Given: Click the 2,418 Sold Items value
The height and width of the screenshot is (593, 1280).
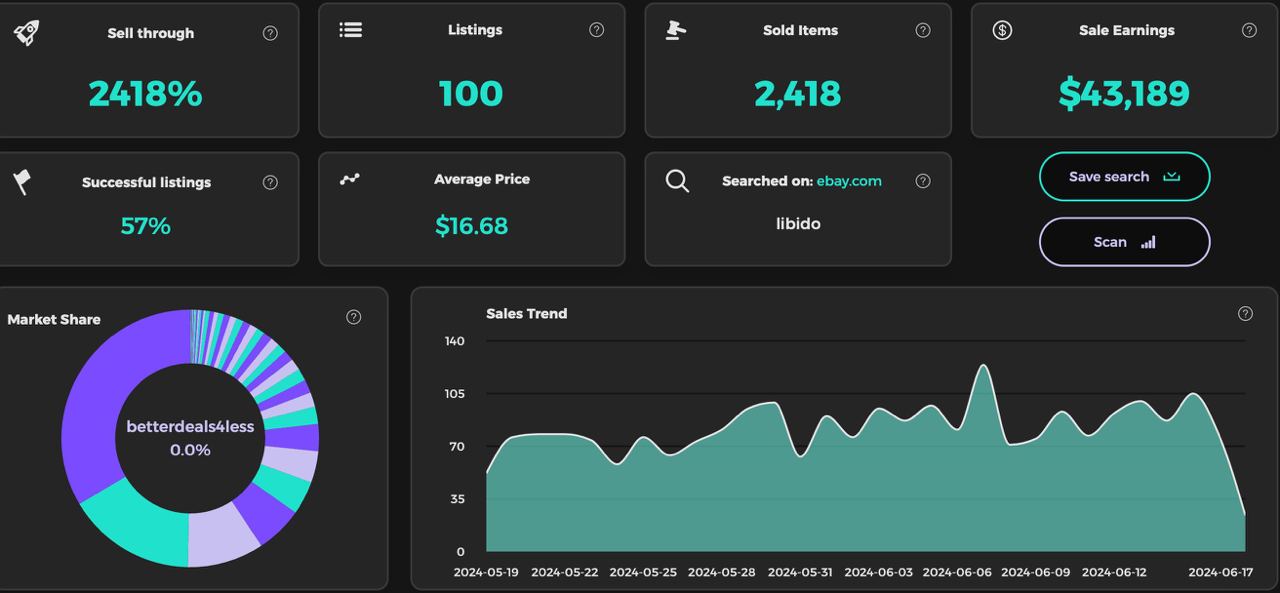Looking at the screenshot, I should tap(798, 94).
